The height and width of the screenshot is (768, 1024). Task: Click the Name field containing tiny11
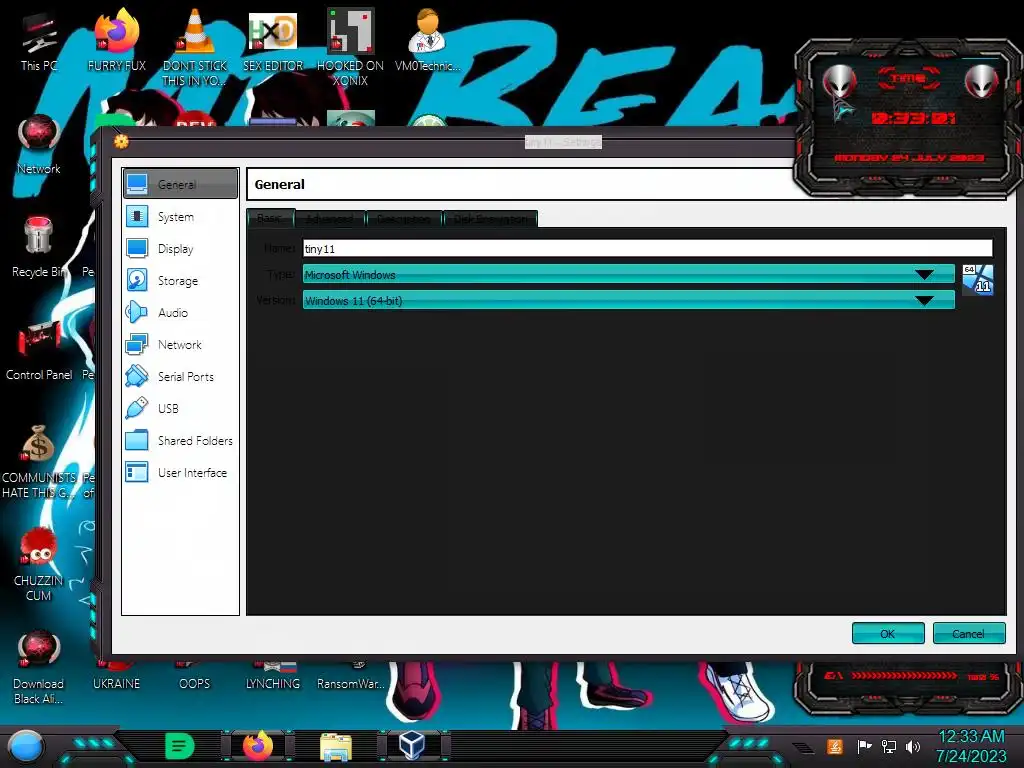(x=647, y=248)
